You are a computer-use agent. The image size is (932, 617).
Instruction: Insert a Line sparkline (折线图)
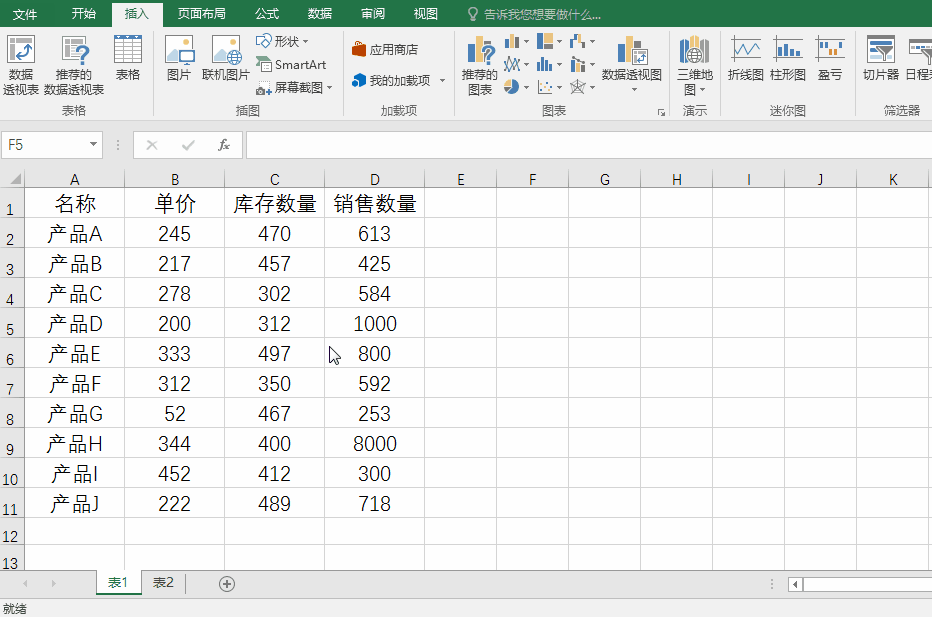pyautogui.click(x=745, y=58)
